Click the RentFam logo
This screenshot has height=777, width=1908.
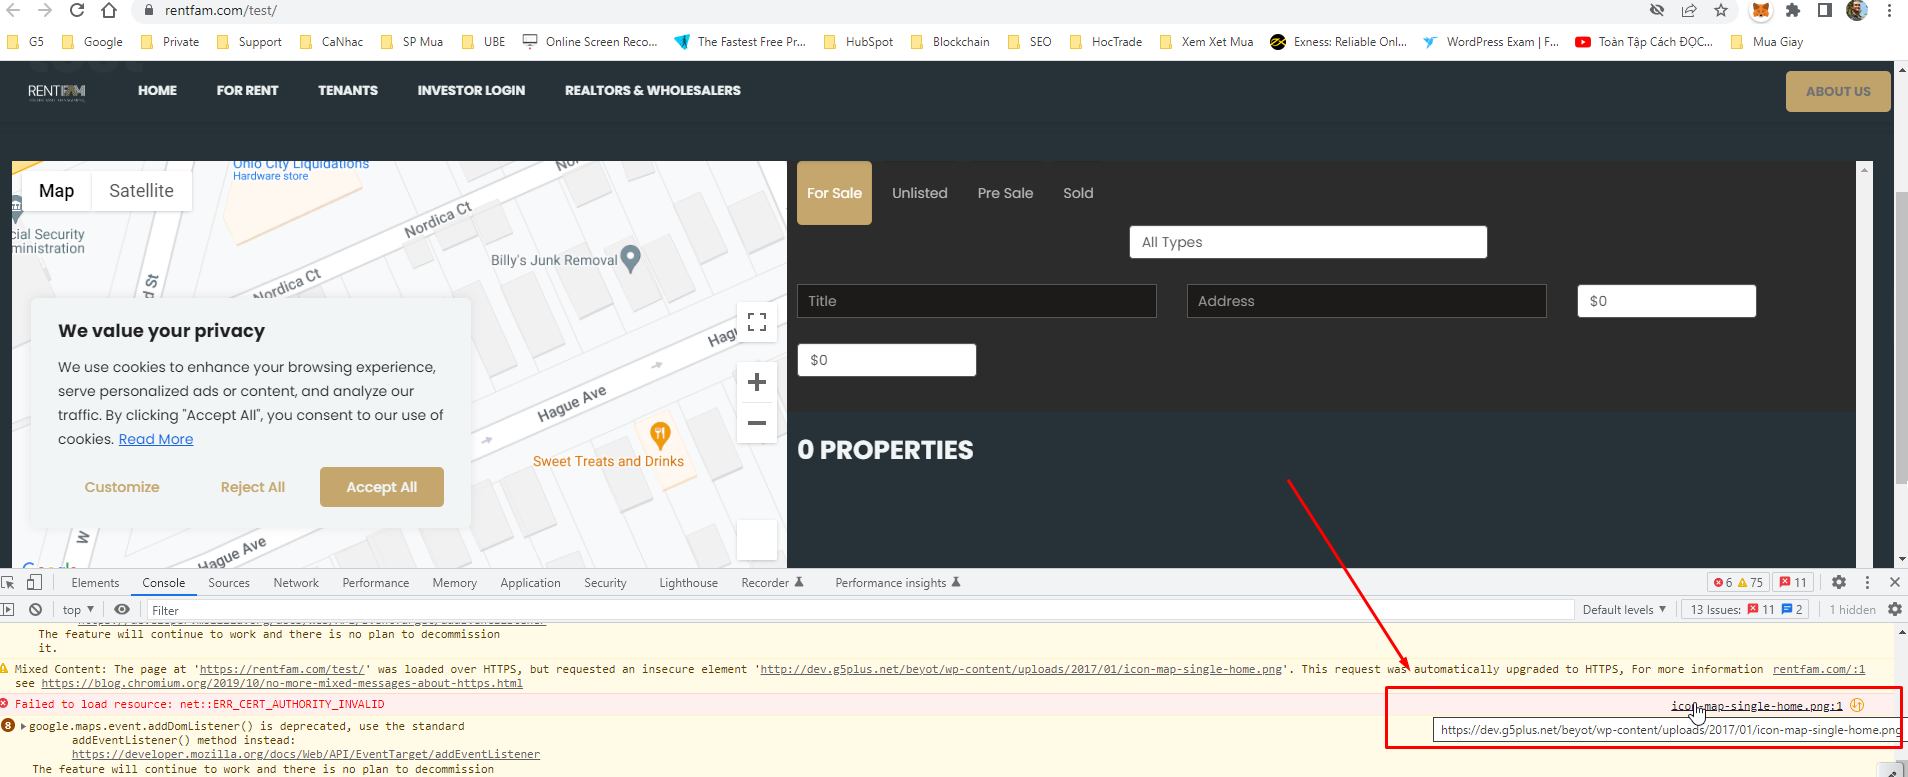57,91
